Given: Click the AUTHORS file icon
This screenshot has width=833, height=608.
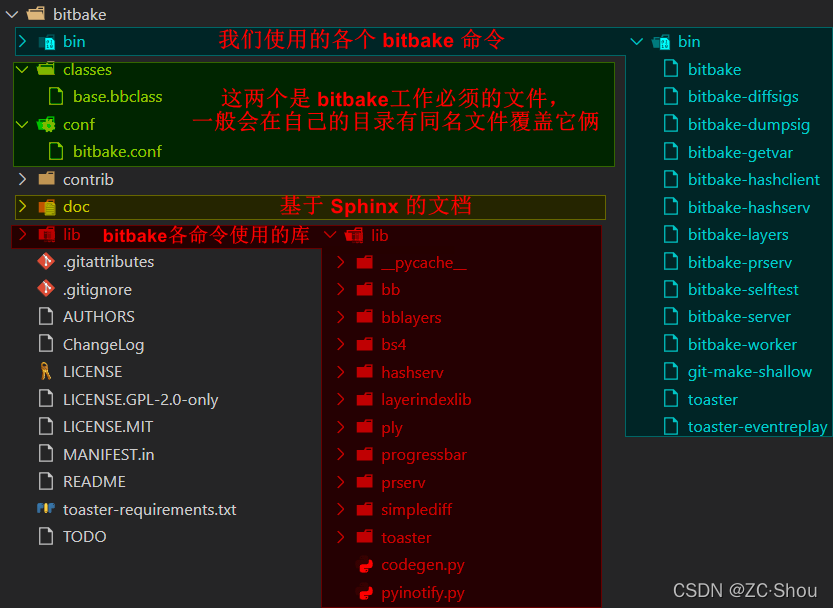Looking at the screenshot, I should click(46, 316).
